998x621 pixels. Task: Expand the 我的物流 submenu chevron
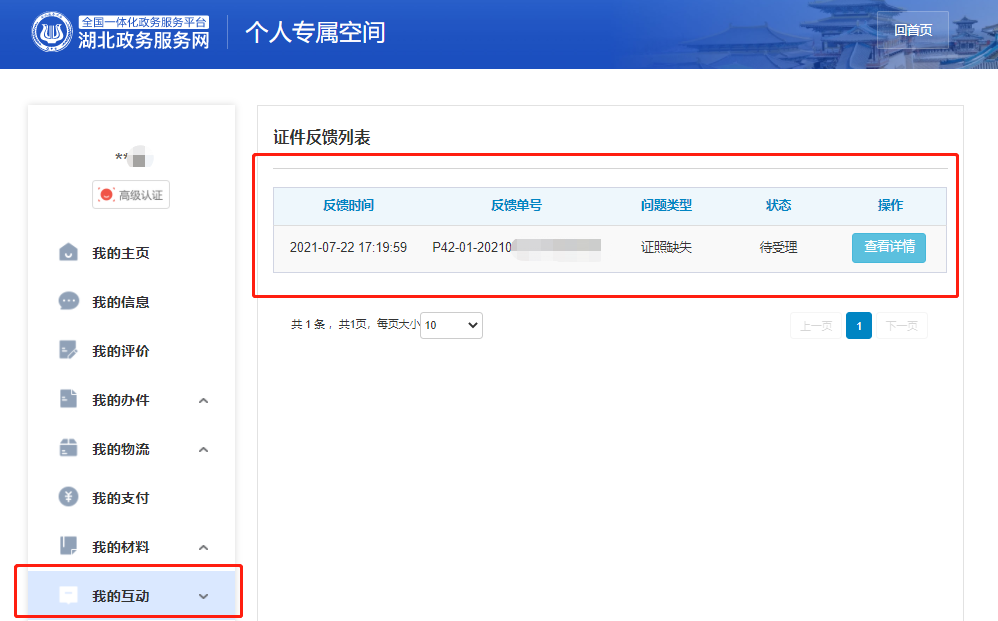[x=204, y=449]
